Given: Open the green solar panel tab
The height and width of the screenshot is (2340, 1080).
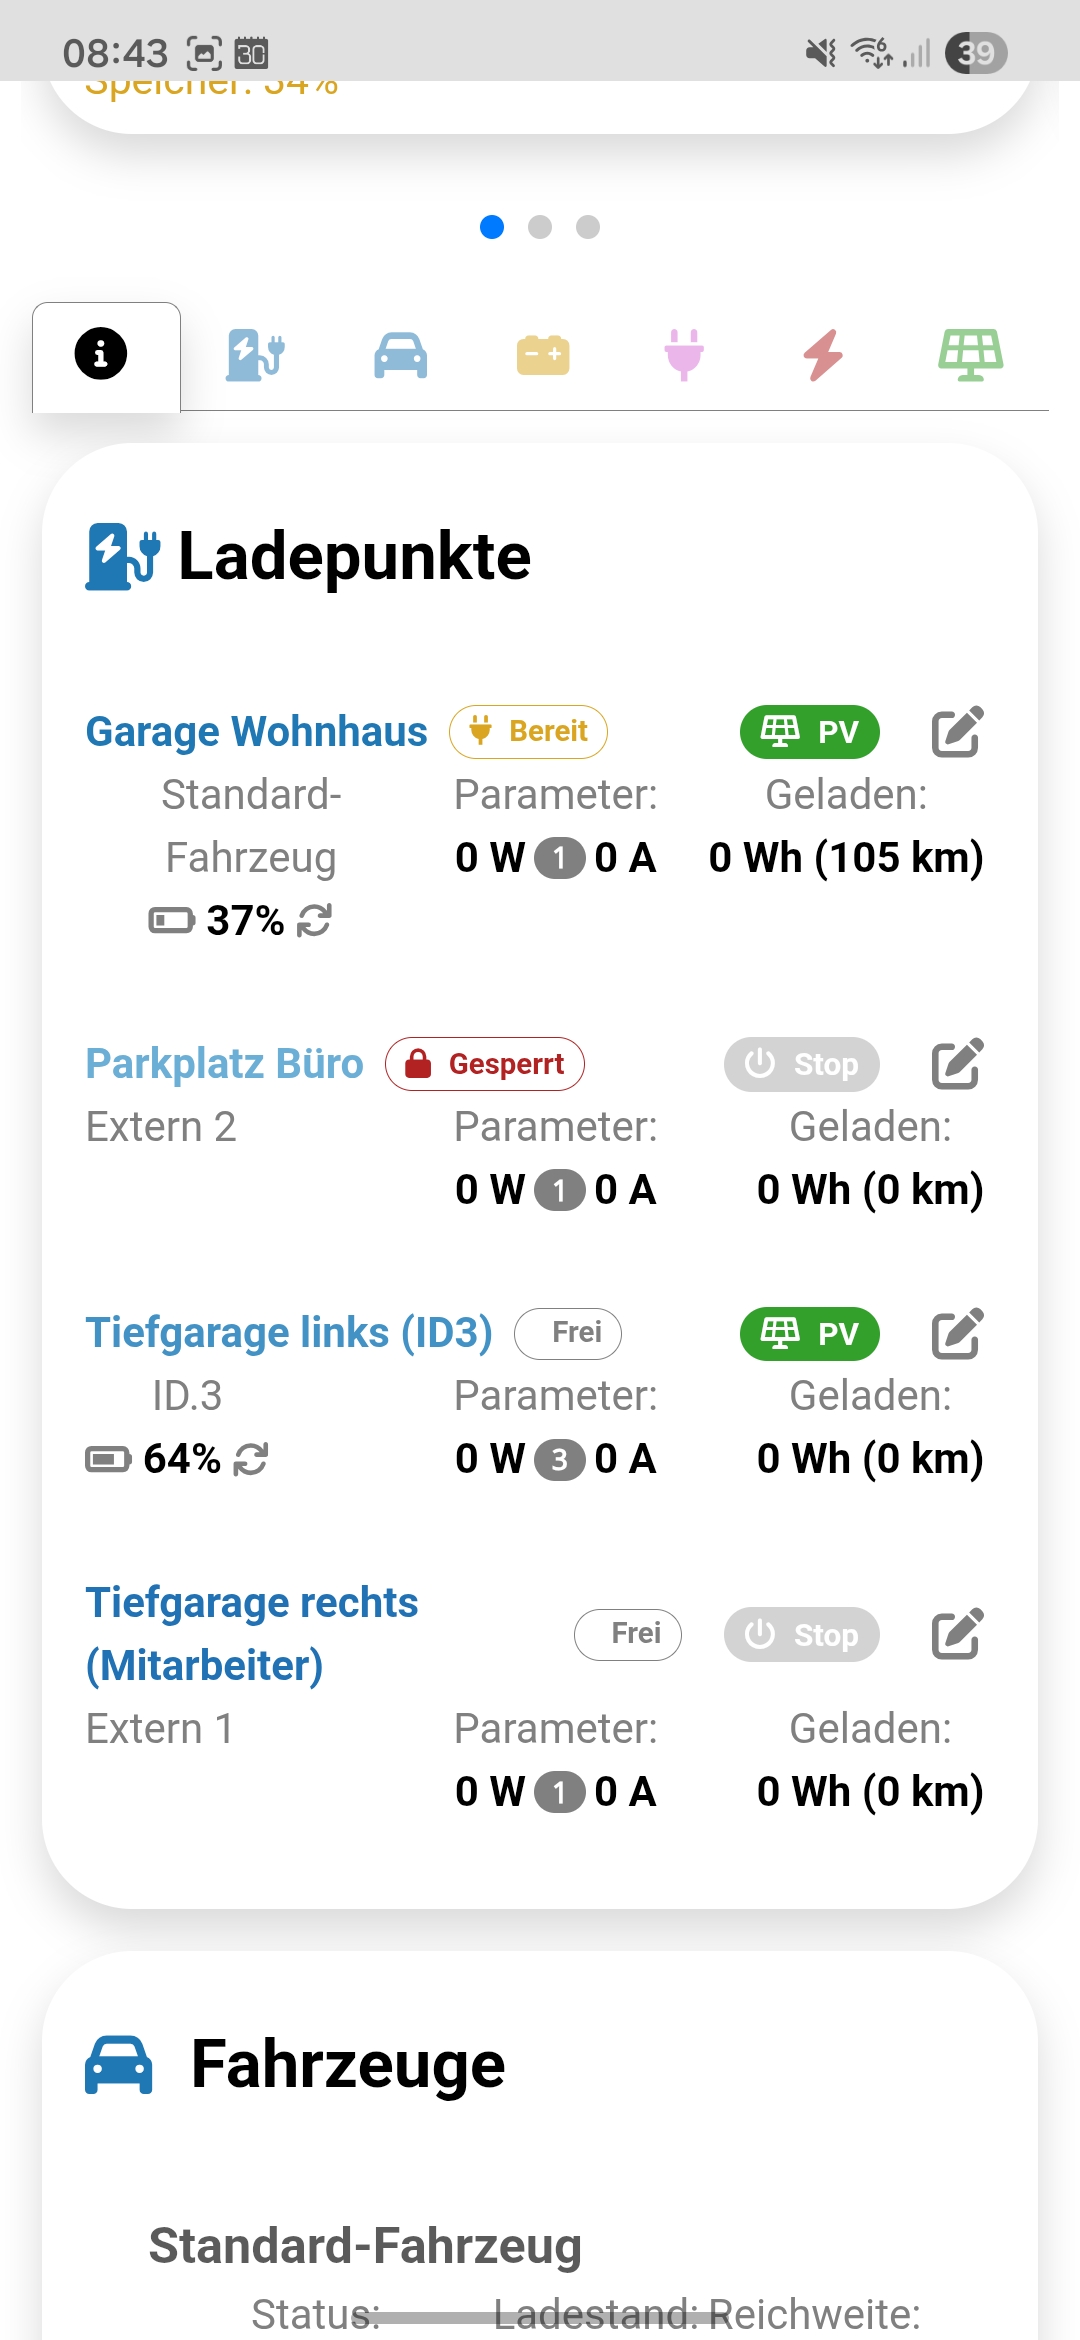Looking at the screenshot, I should 970,355.
